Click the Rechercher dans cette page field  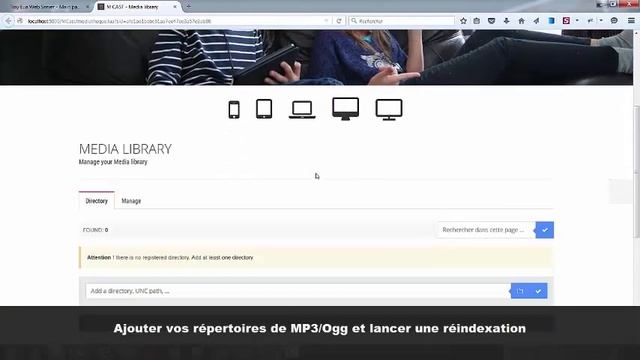(x=486, y=230)
